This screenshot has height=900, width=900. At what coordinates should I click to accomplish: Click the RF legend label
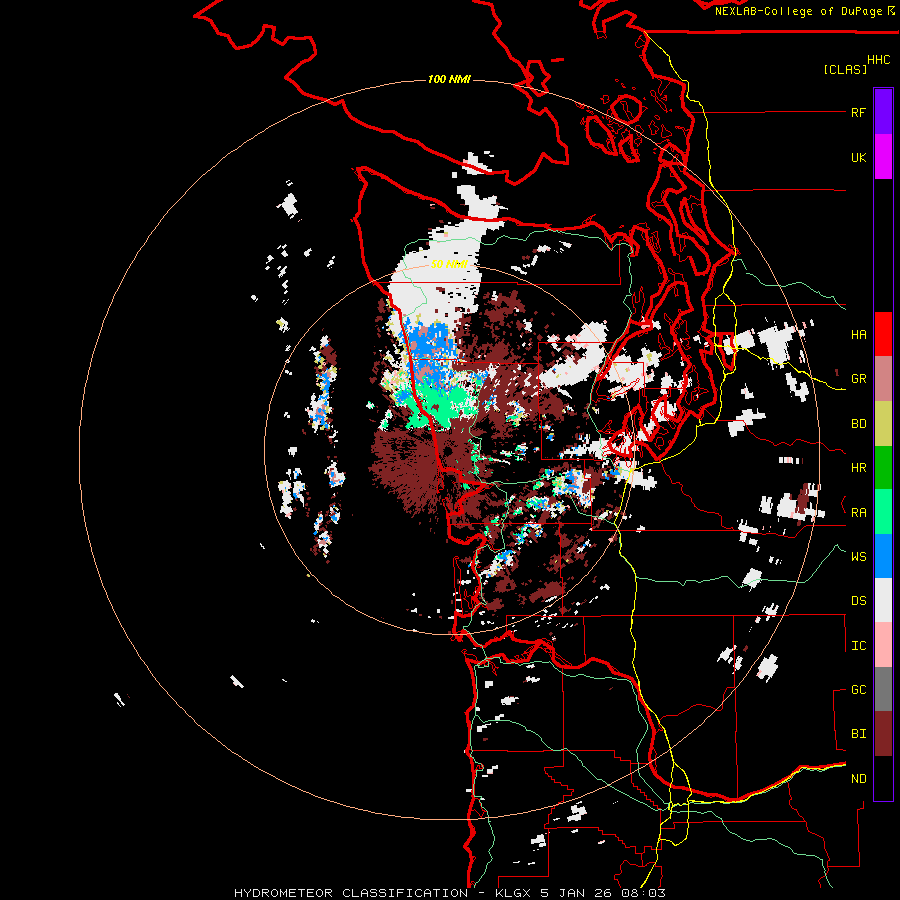pos(858,112)
